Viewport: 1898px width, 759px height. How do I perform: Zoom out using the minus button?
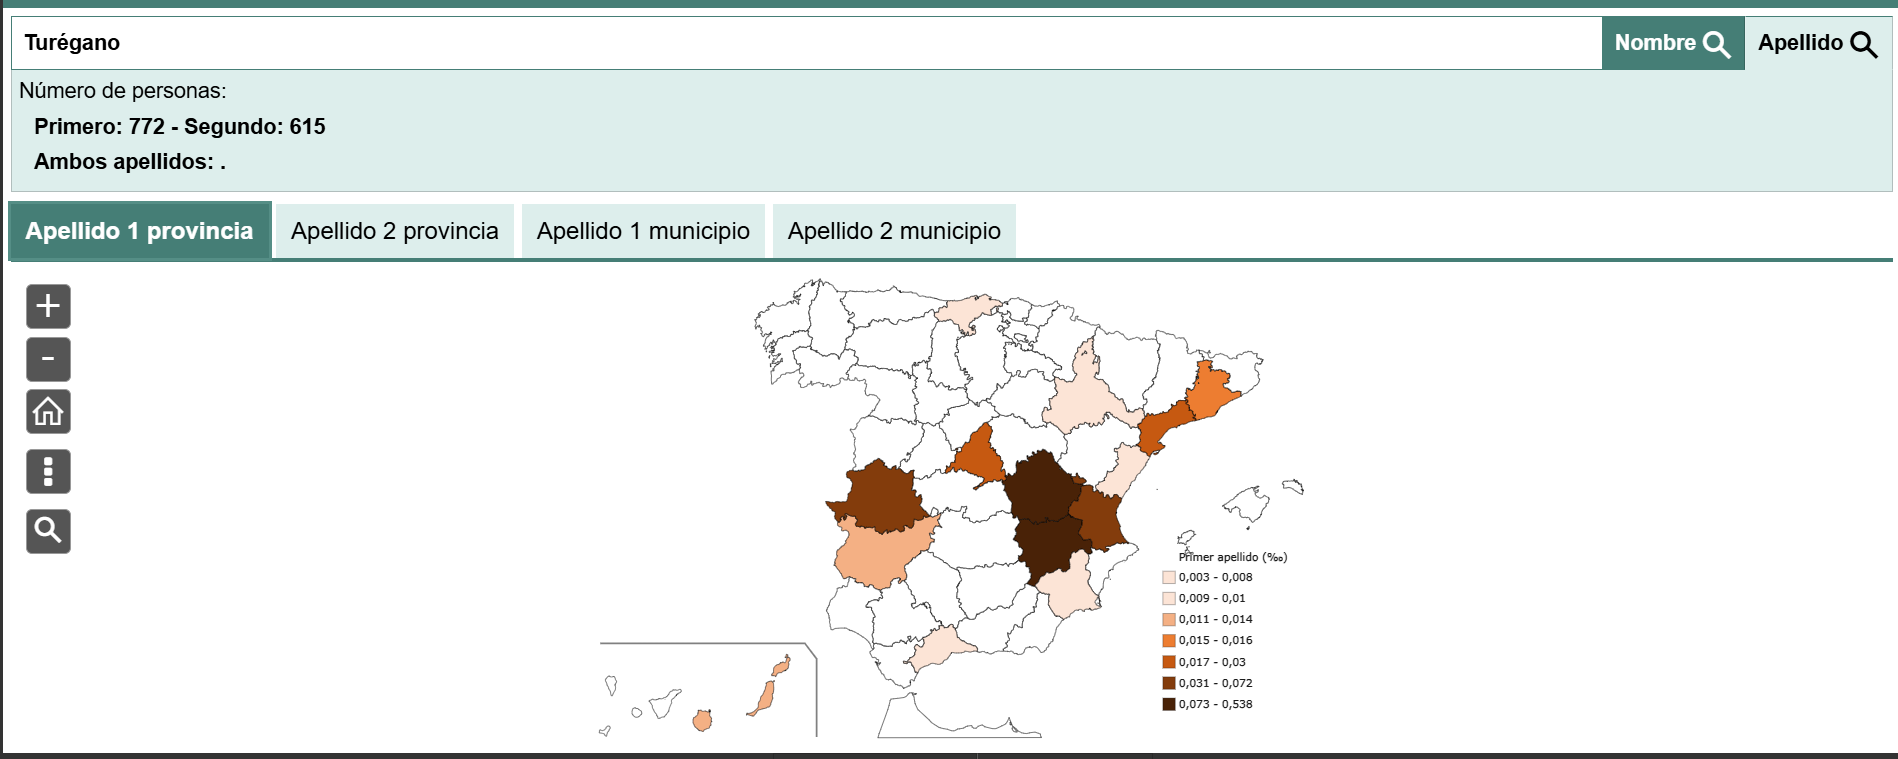point(48,359)
